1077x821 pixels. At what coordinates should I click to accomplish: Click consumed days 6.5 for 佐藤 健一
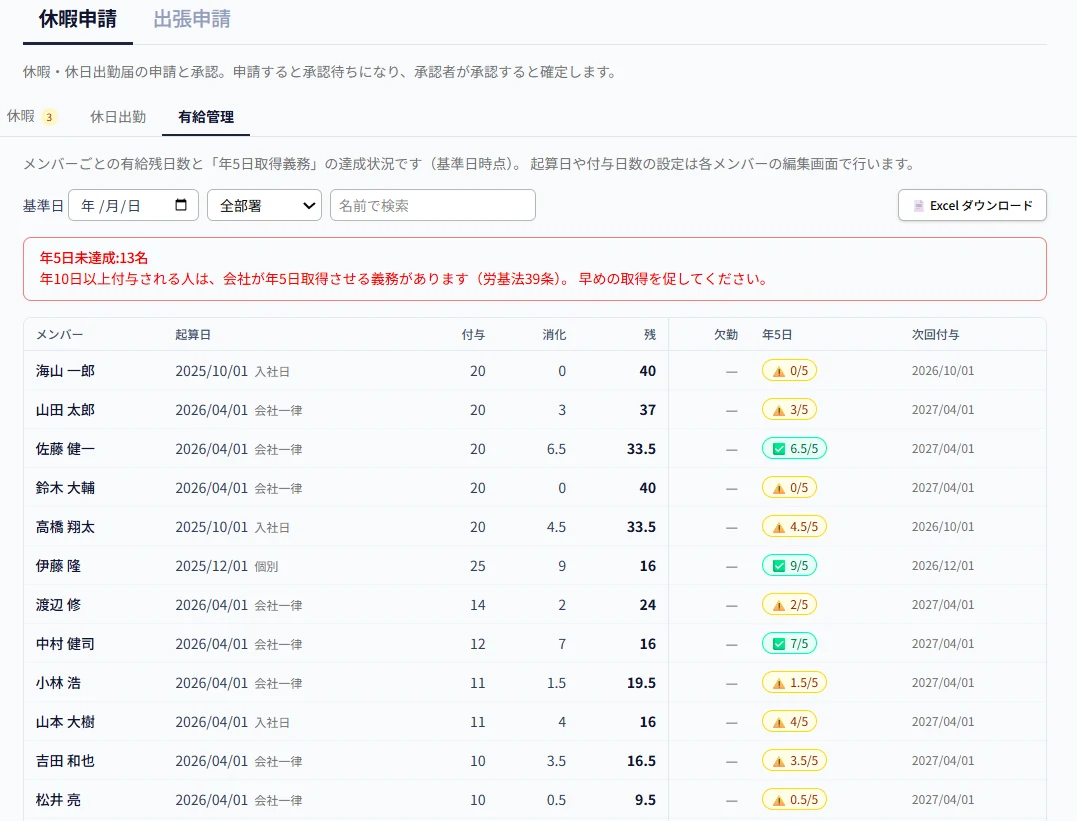pyautogui.click(x=556, y=449)
